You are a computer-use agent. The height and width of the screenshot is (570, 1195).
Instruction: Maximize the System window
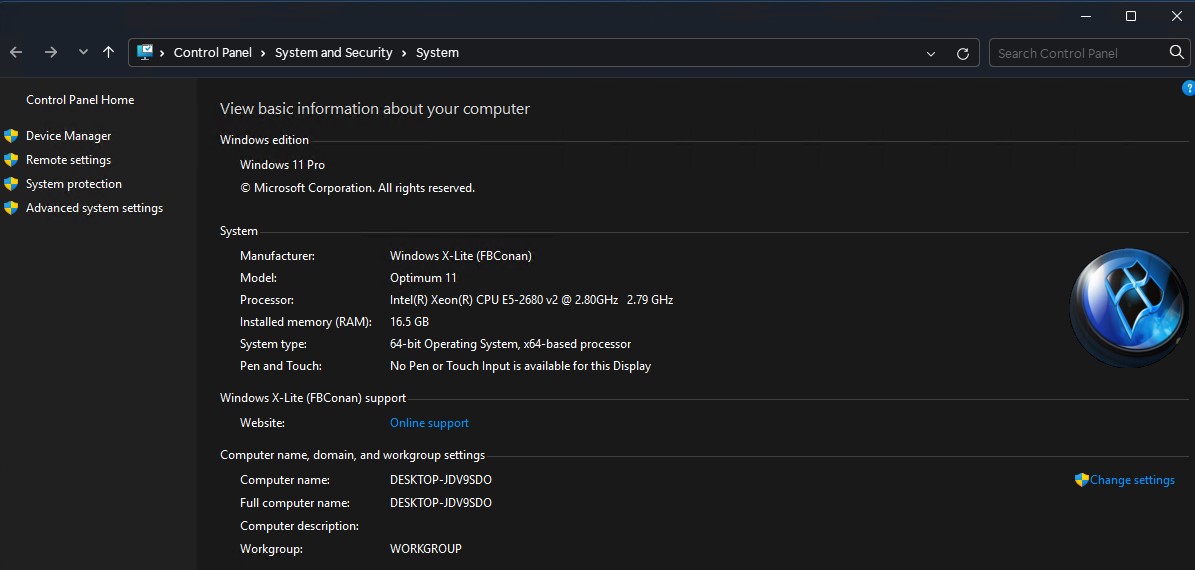point(1131,16)
